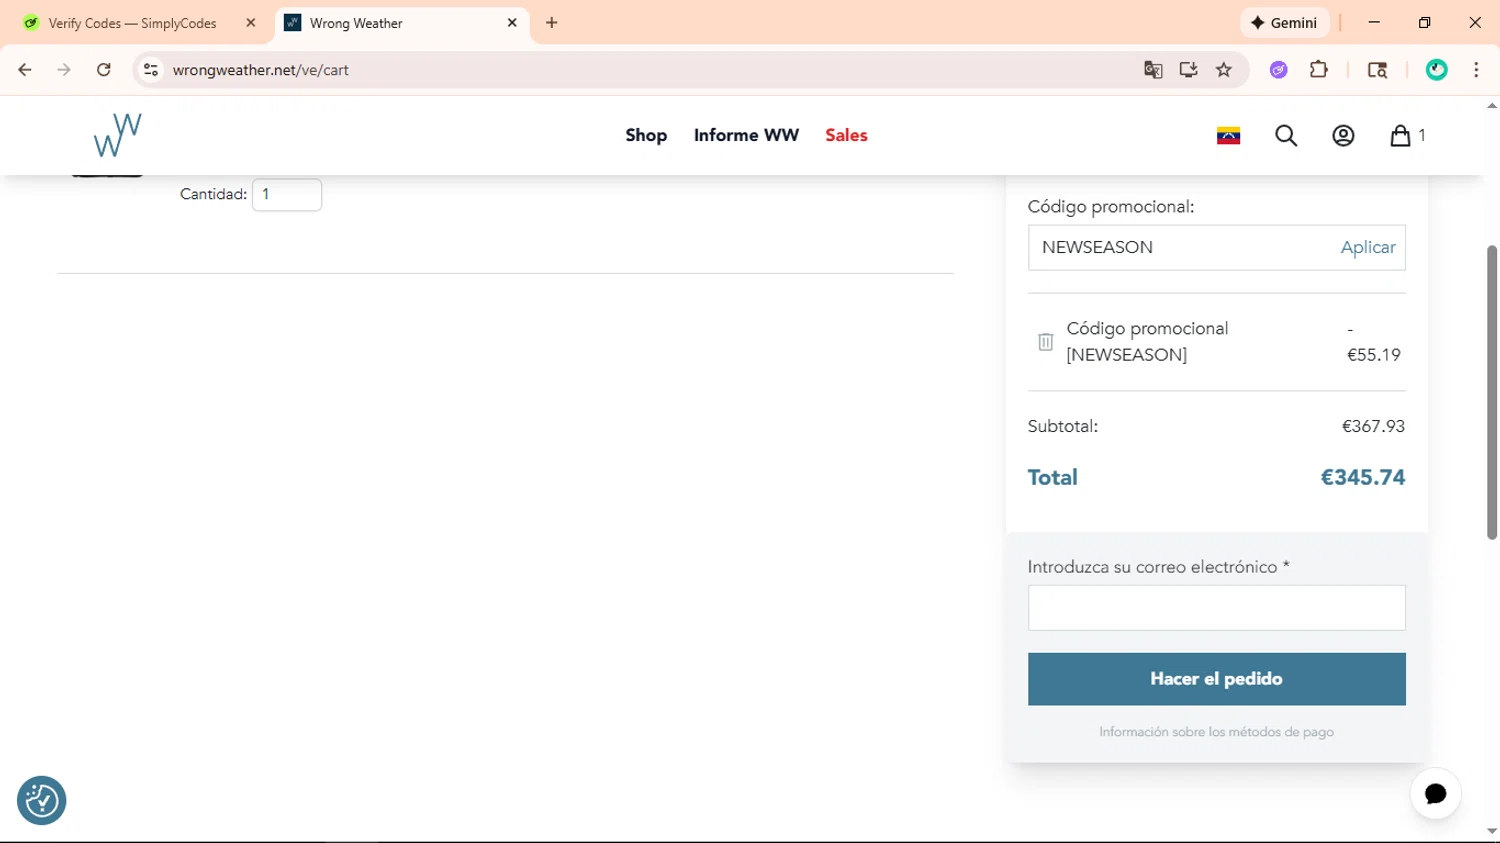
Task: Close the Verify Codes SimplyCodes tab
Action: click(x=251, y=23)
